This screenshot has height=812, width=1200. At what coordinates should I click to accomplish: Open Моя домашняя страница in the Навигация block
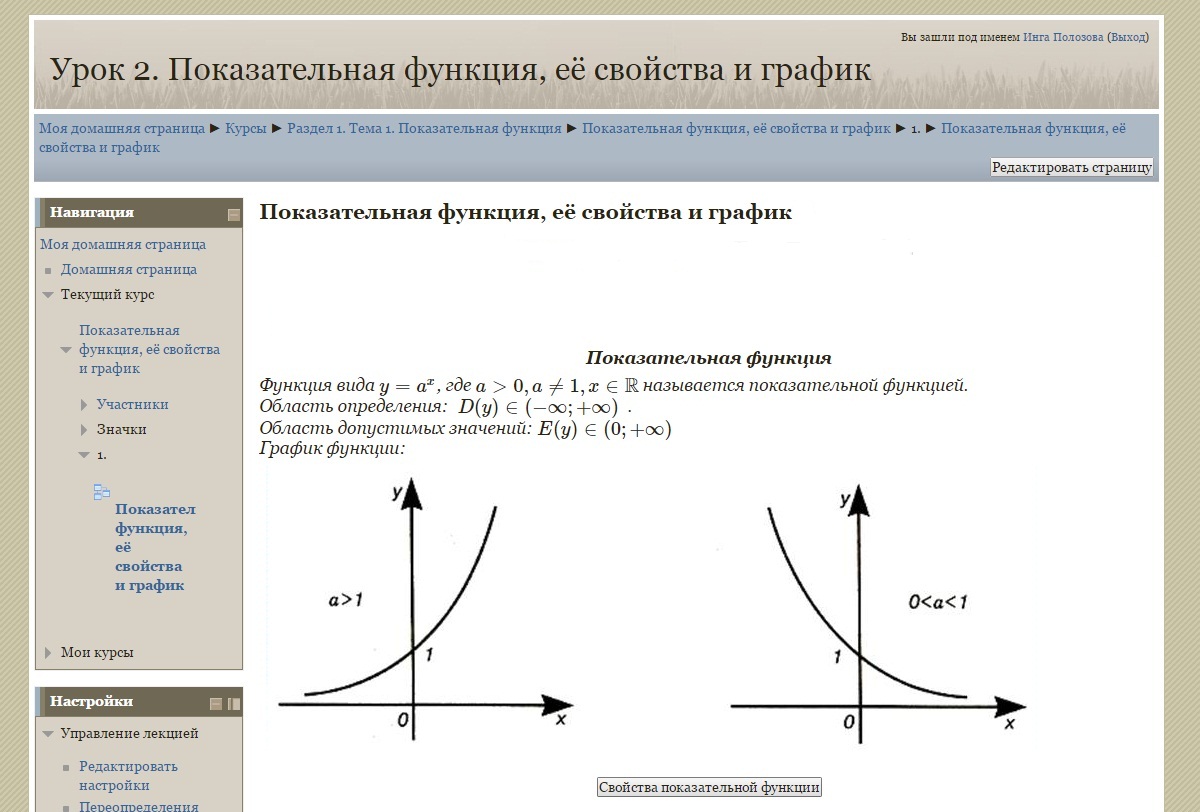pos(123,245)
